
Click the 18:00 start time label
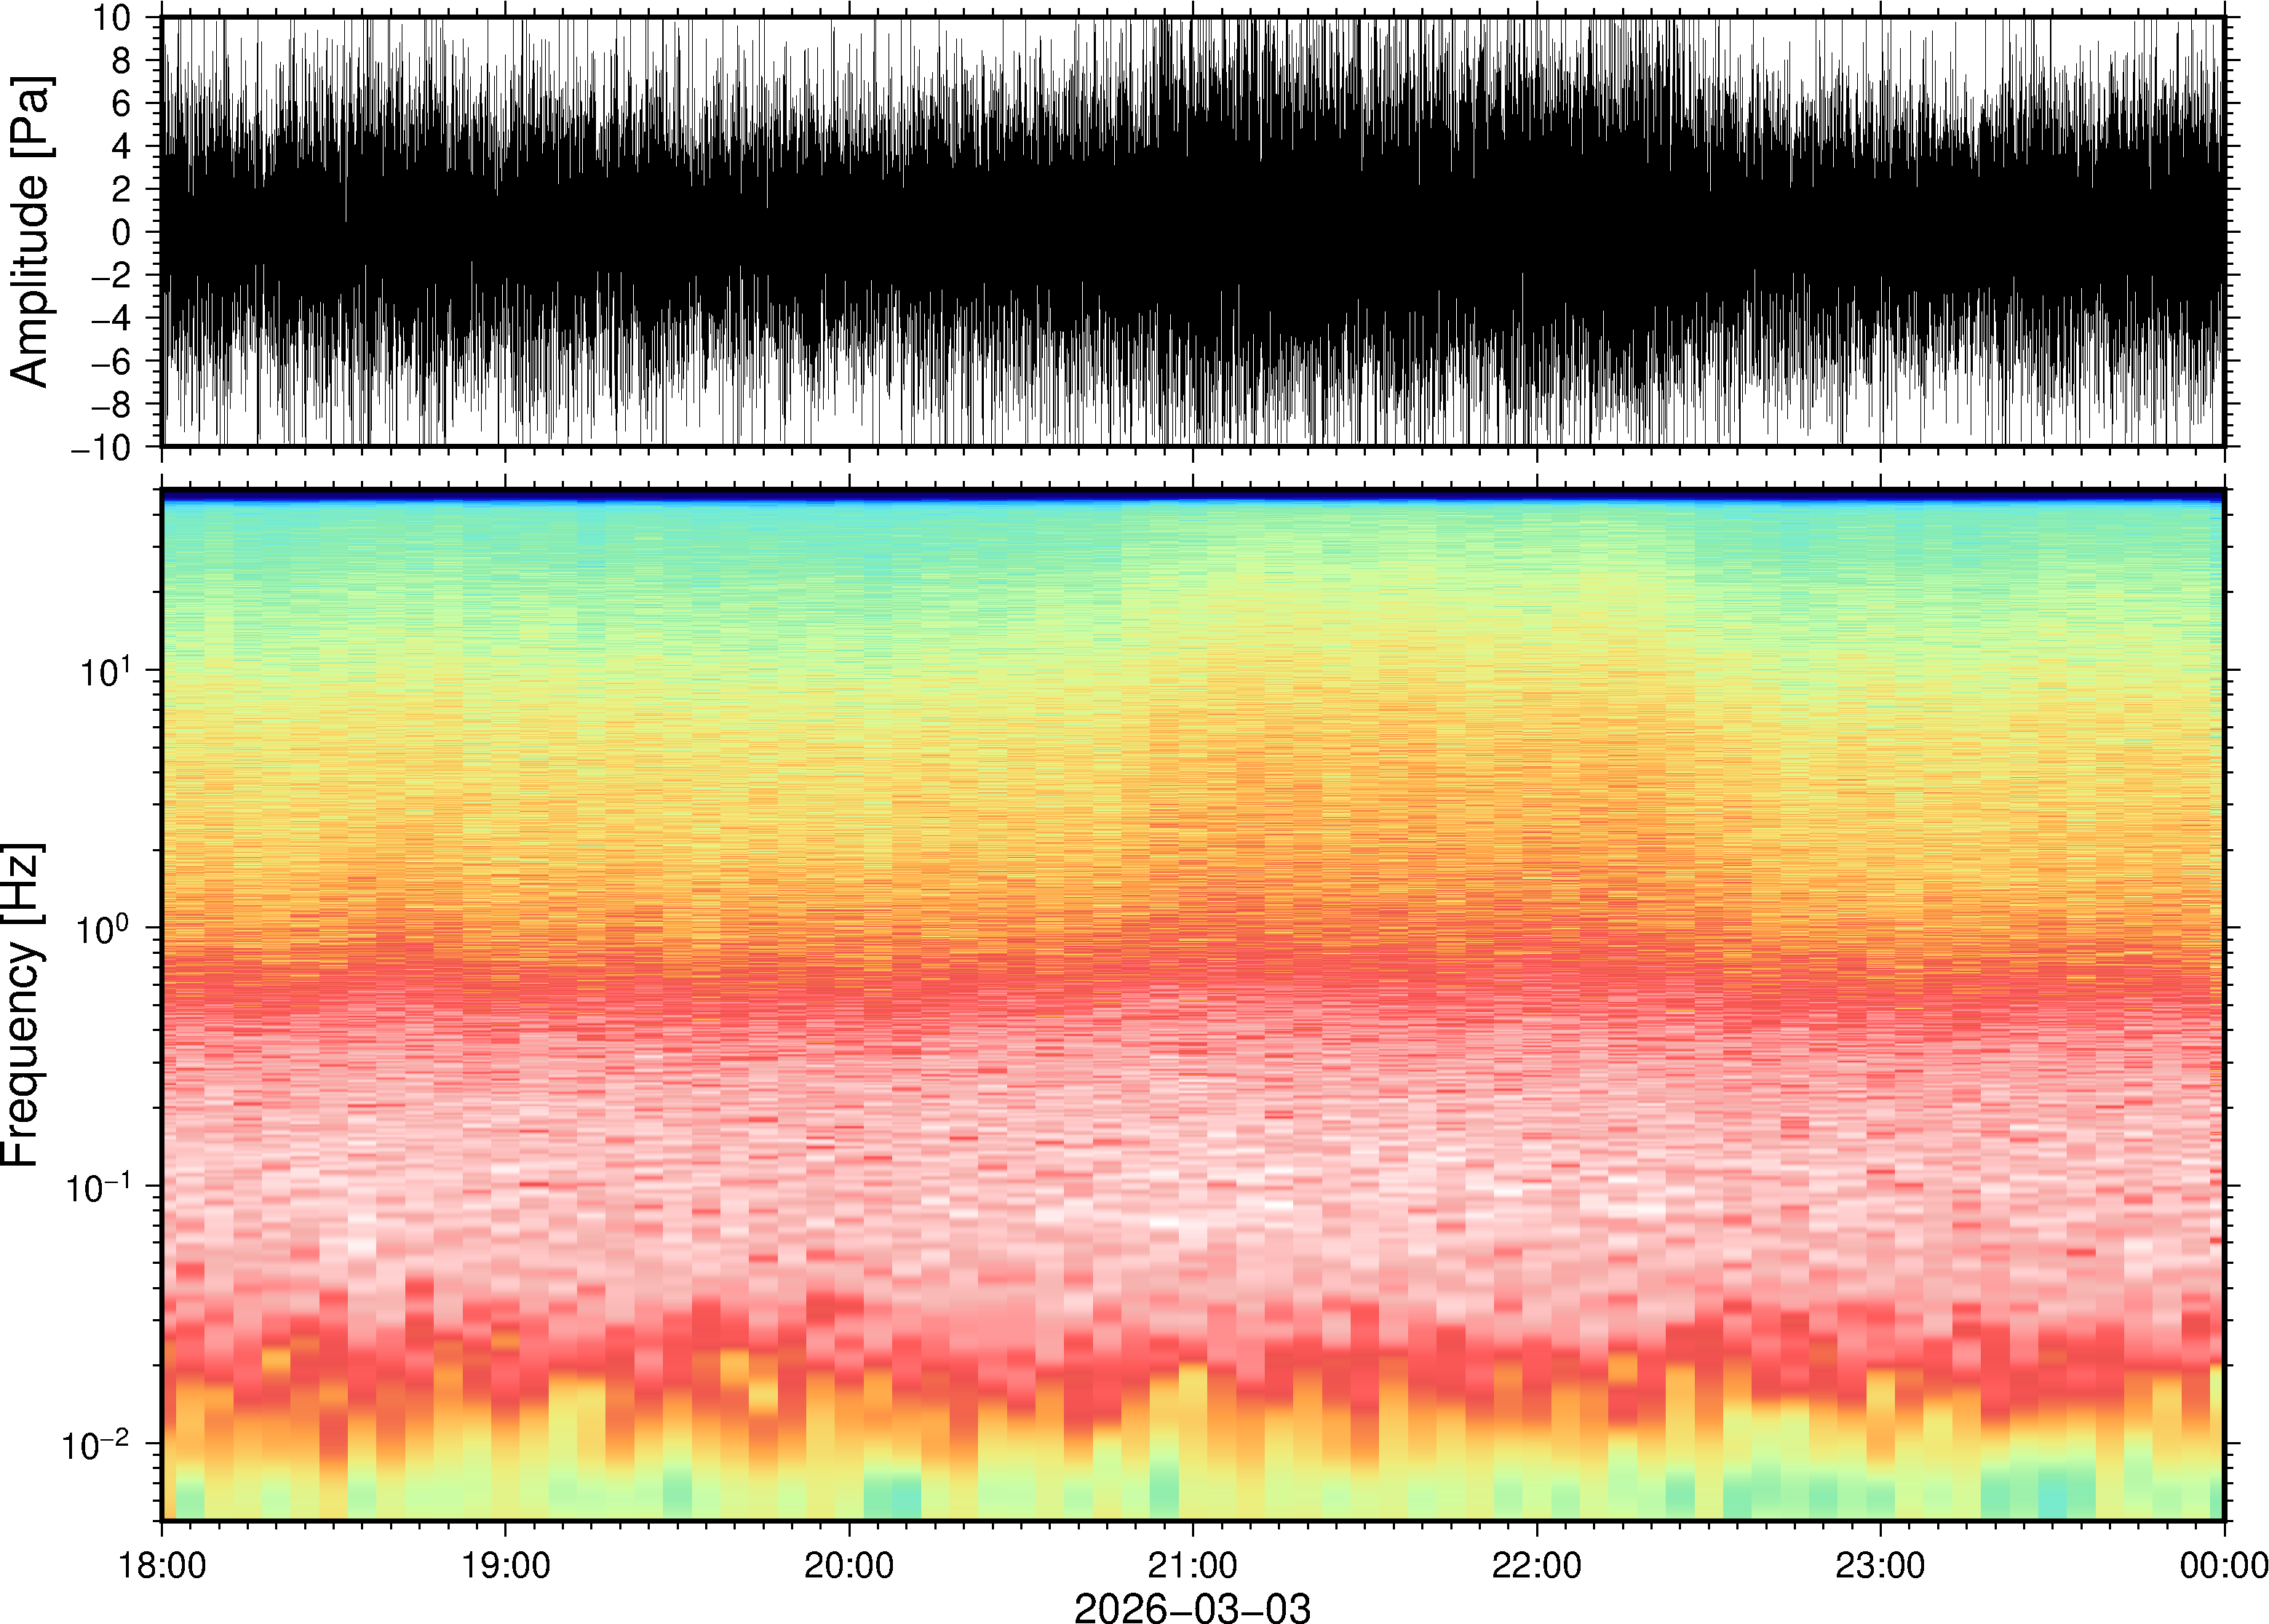click(x=162, y=1564)
